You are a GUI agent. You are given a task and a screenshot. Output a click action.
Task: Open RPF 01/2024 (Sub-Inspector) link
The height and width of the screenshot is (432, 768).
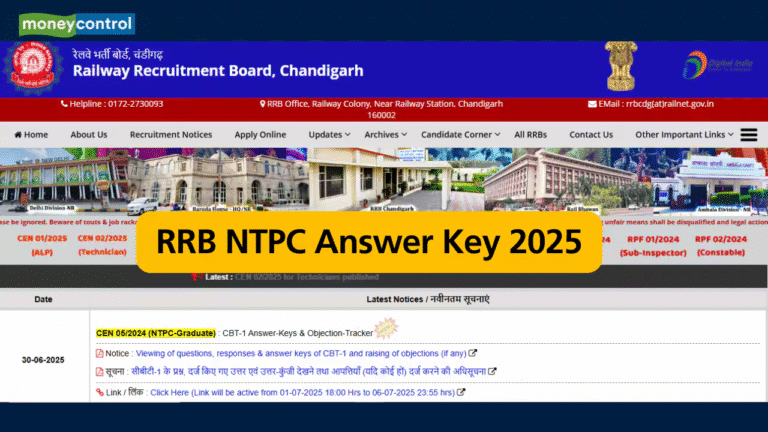coord(653,246)
